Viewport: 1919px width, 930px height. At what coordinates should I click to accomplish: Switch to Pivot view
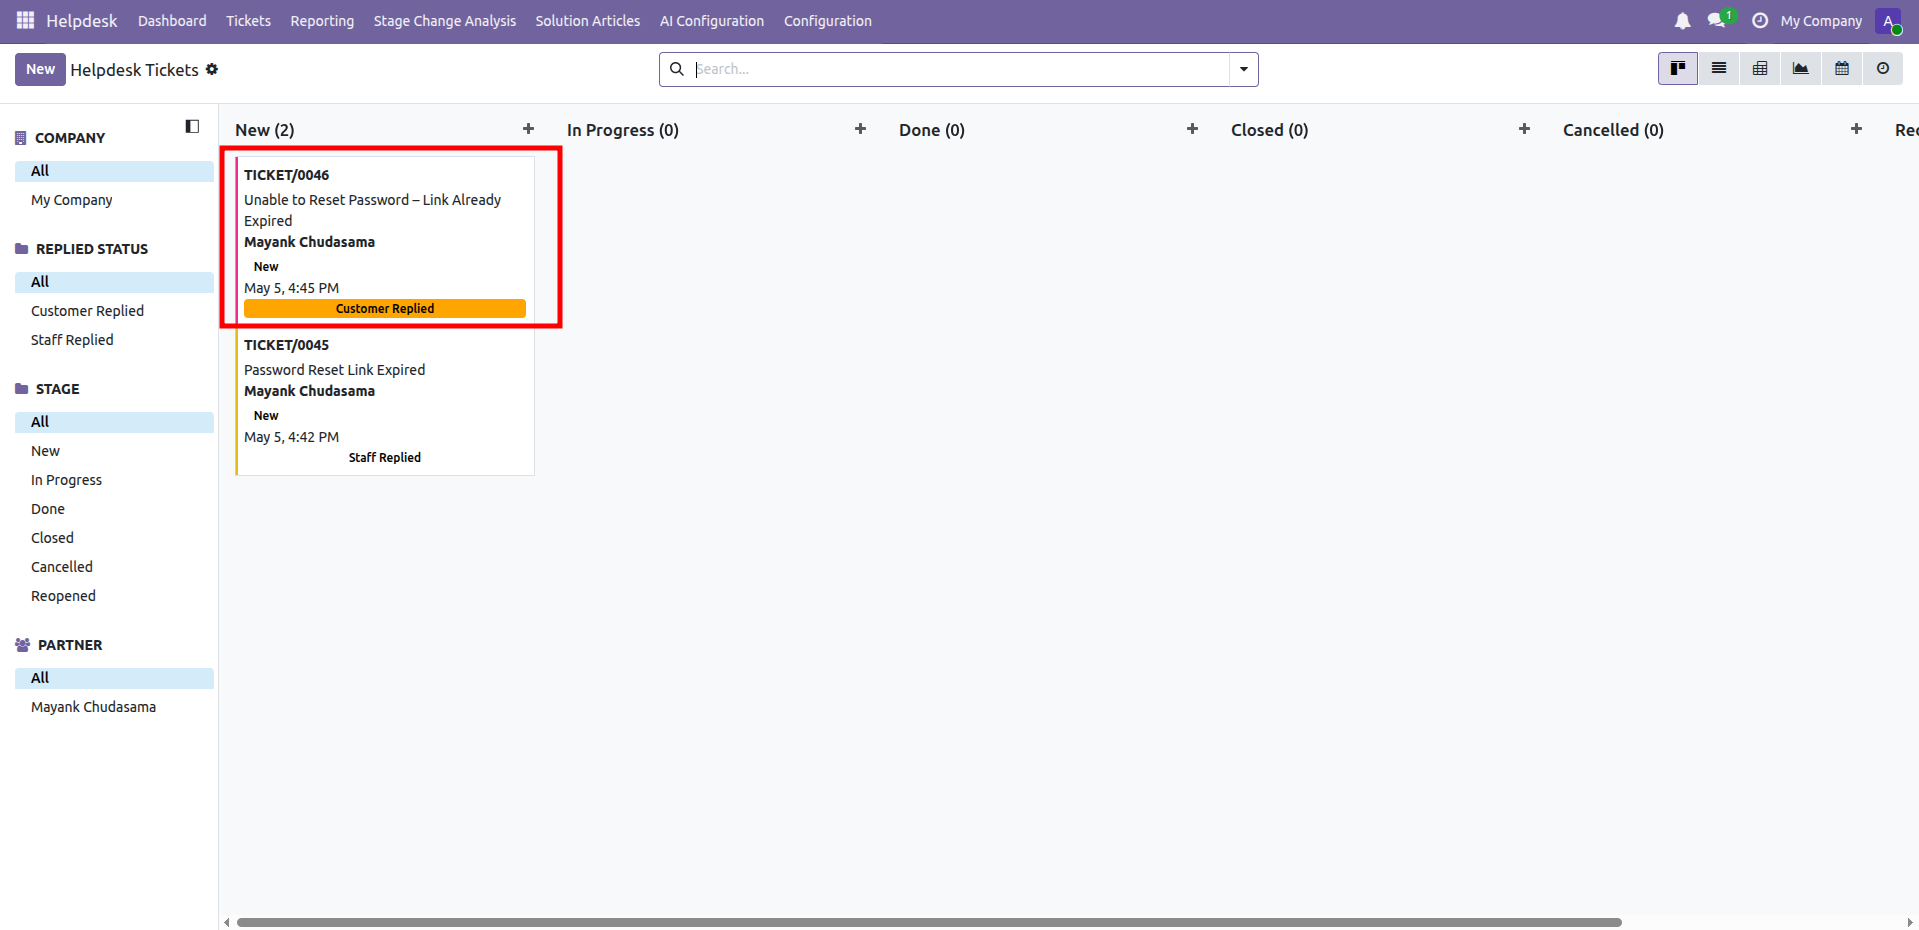click(1760, 69)
